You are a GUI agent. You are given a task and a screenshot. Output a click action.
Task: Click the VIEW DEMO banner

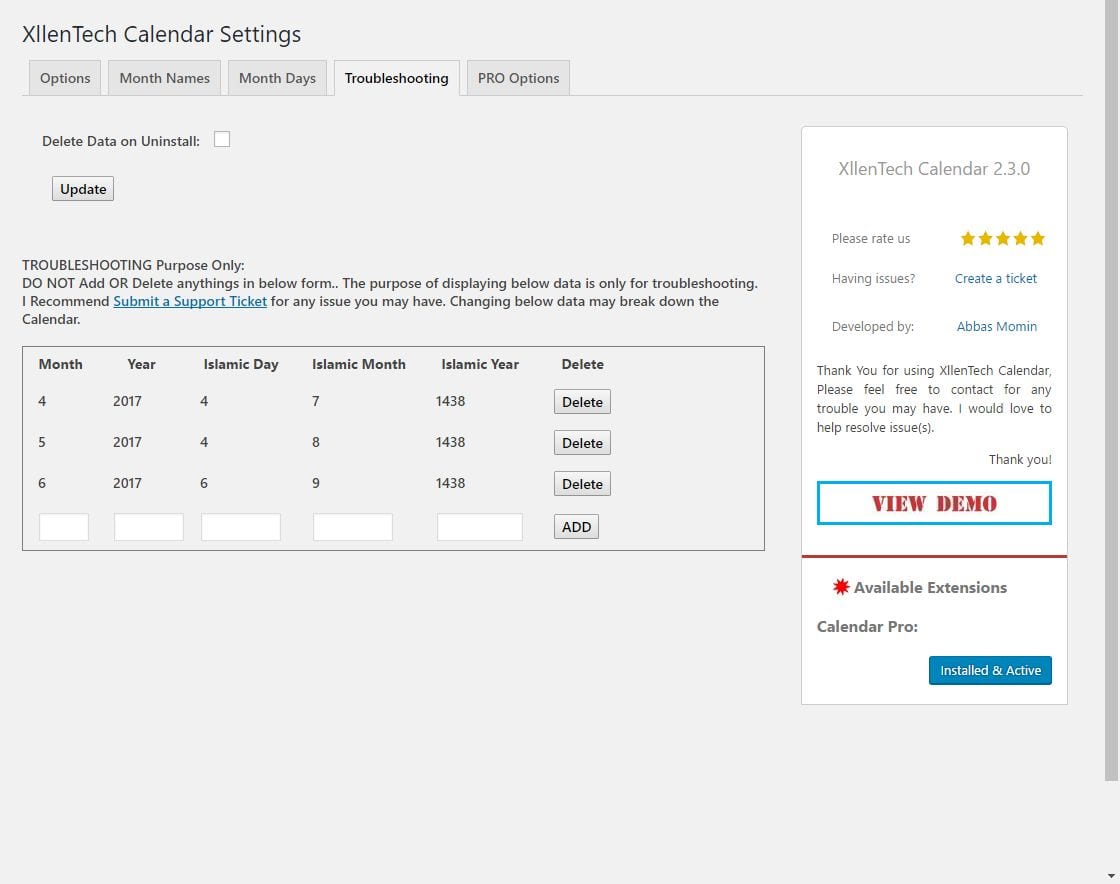pyautogui.click(x=934, y=503)
